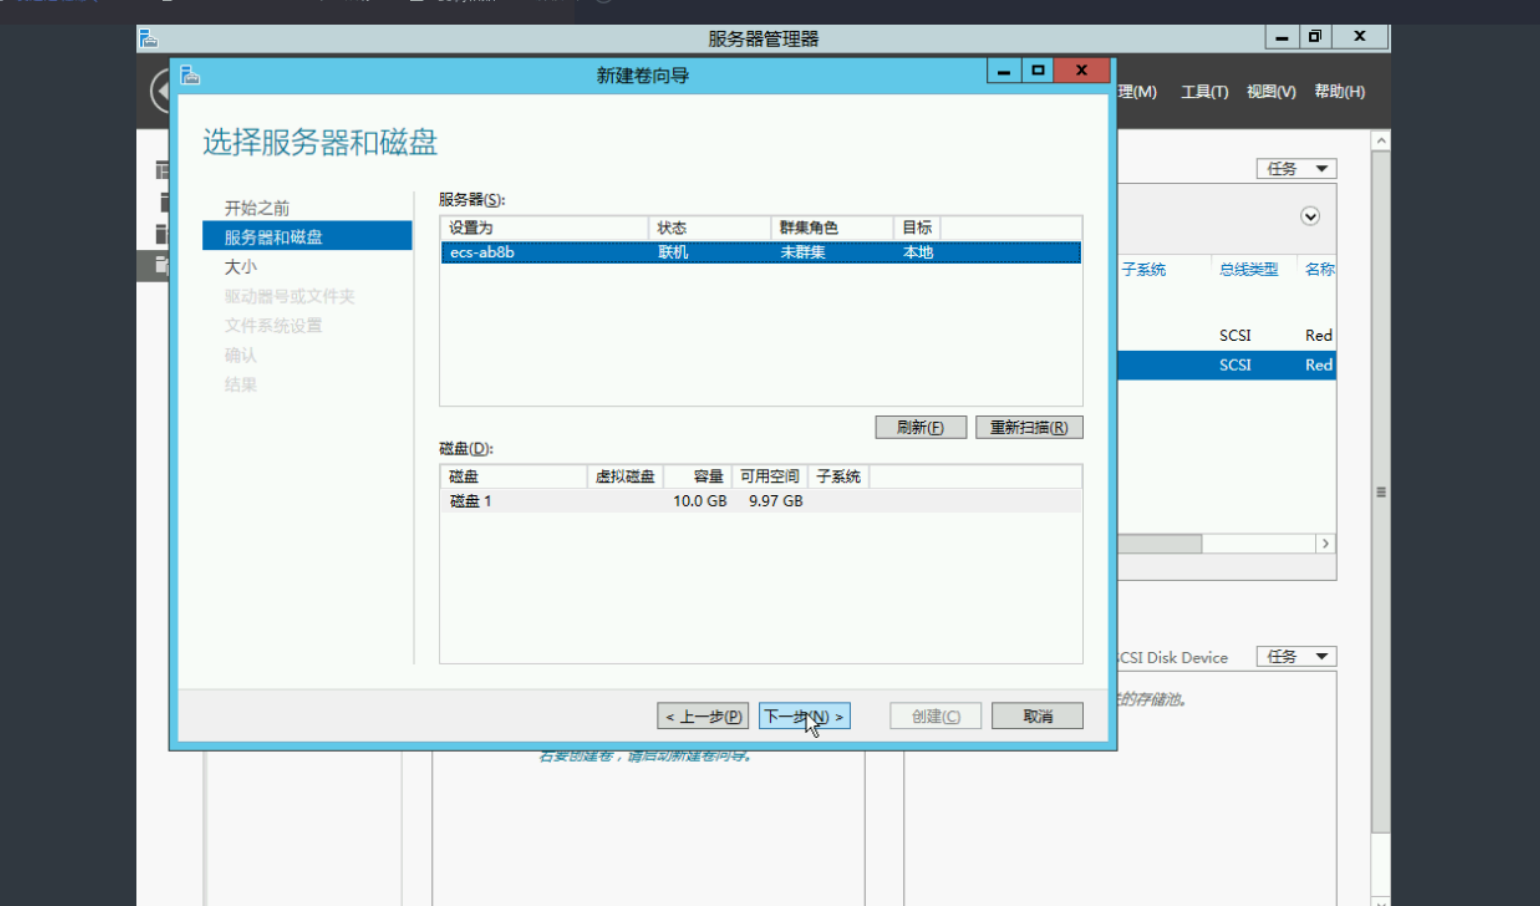Go to the 大小 wizard step

point(240,267)
